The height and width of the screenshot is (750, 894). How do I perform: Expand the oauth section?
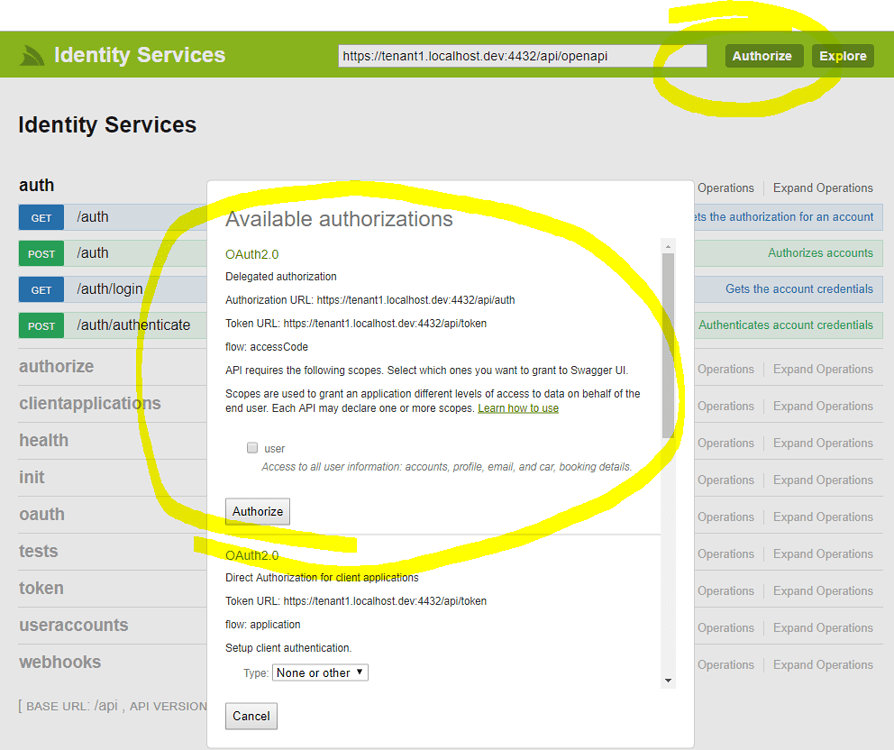click(x=42, y=514)
